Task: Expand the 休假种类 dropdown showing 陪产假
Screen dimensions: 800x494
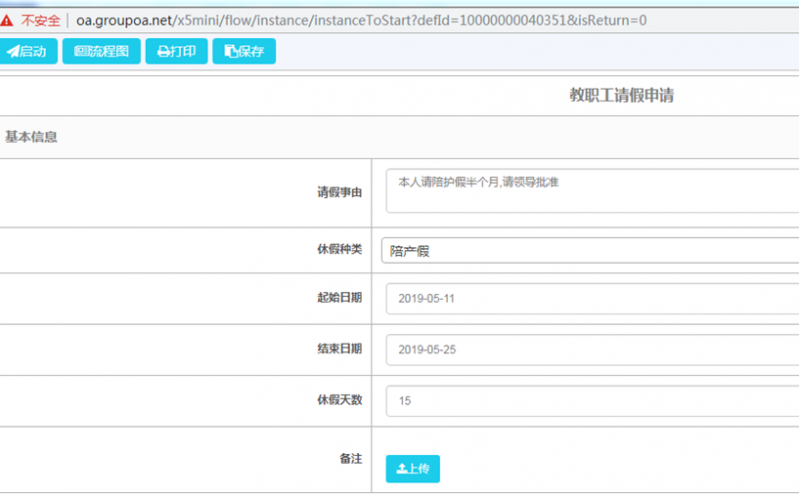Action: 590,251
